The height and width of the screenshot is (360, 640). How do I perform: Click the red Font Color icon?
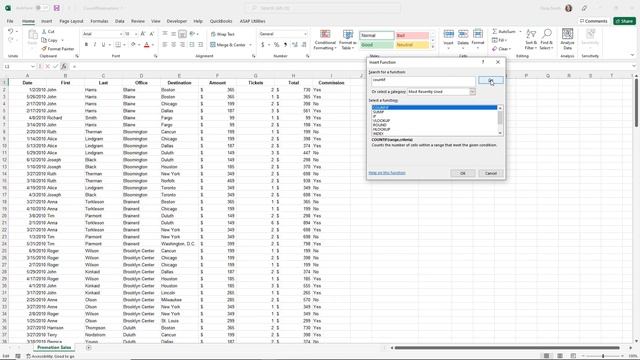point(147,44)
